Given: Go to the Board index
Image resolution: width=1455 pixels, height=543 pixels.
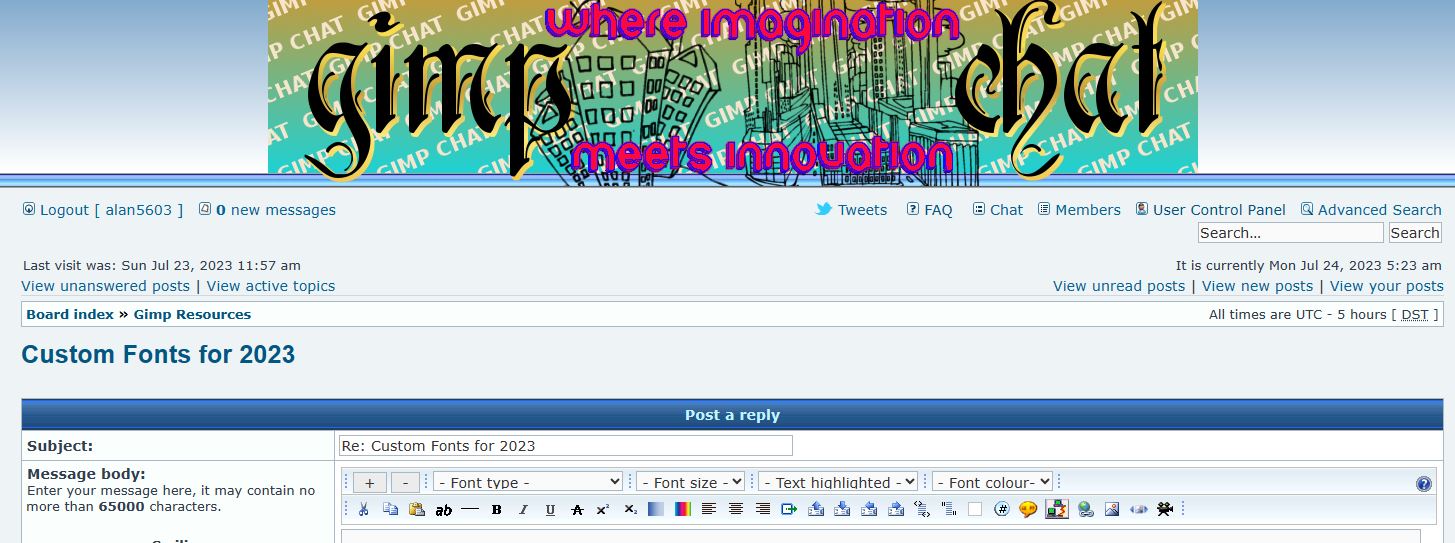Looking at the screenshot, I should (70, 314).
